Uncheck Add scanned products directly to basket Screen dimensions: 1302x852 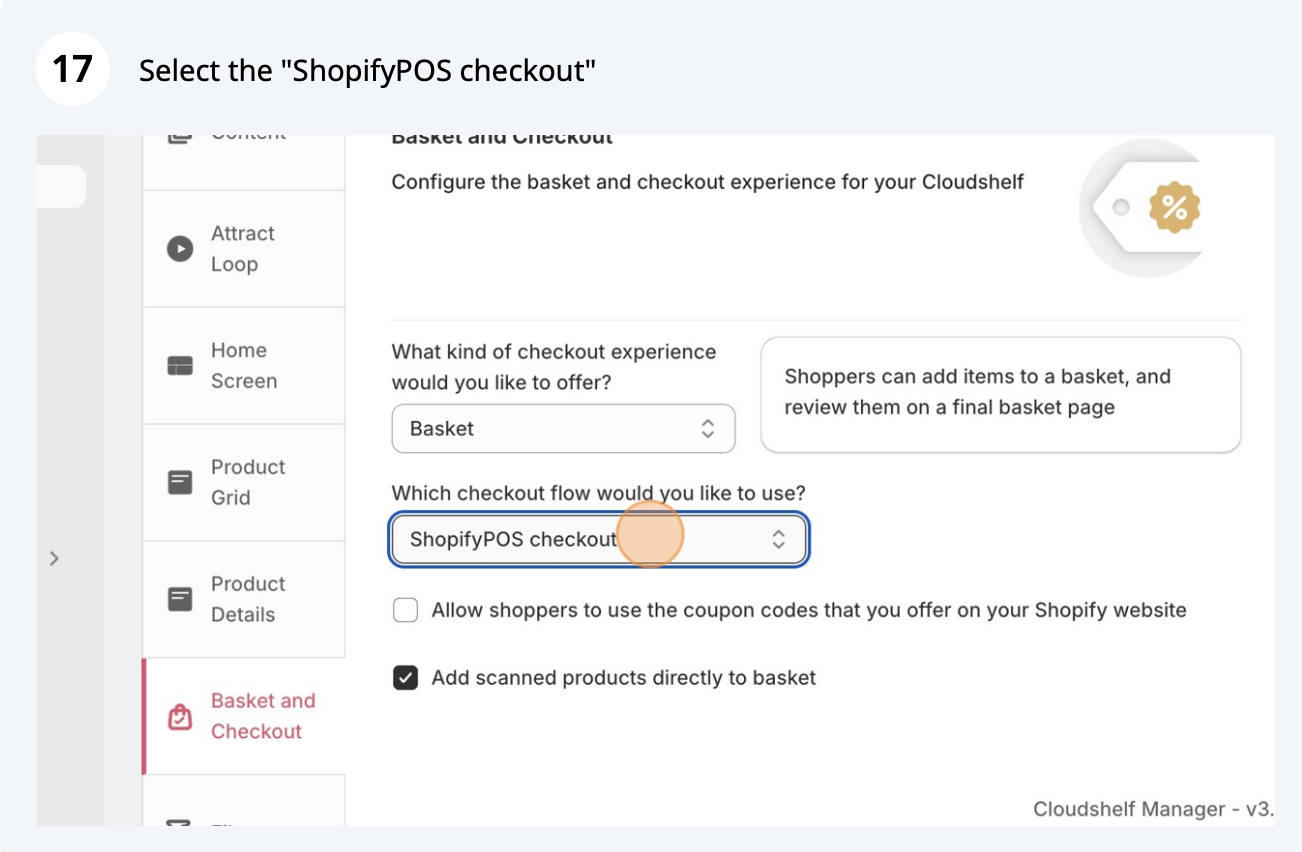pyautogui.click(x=405, y=678)
